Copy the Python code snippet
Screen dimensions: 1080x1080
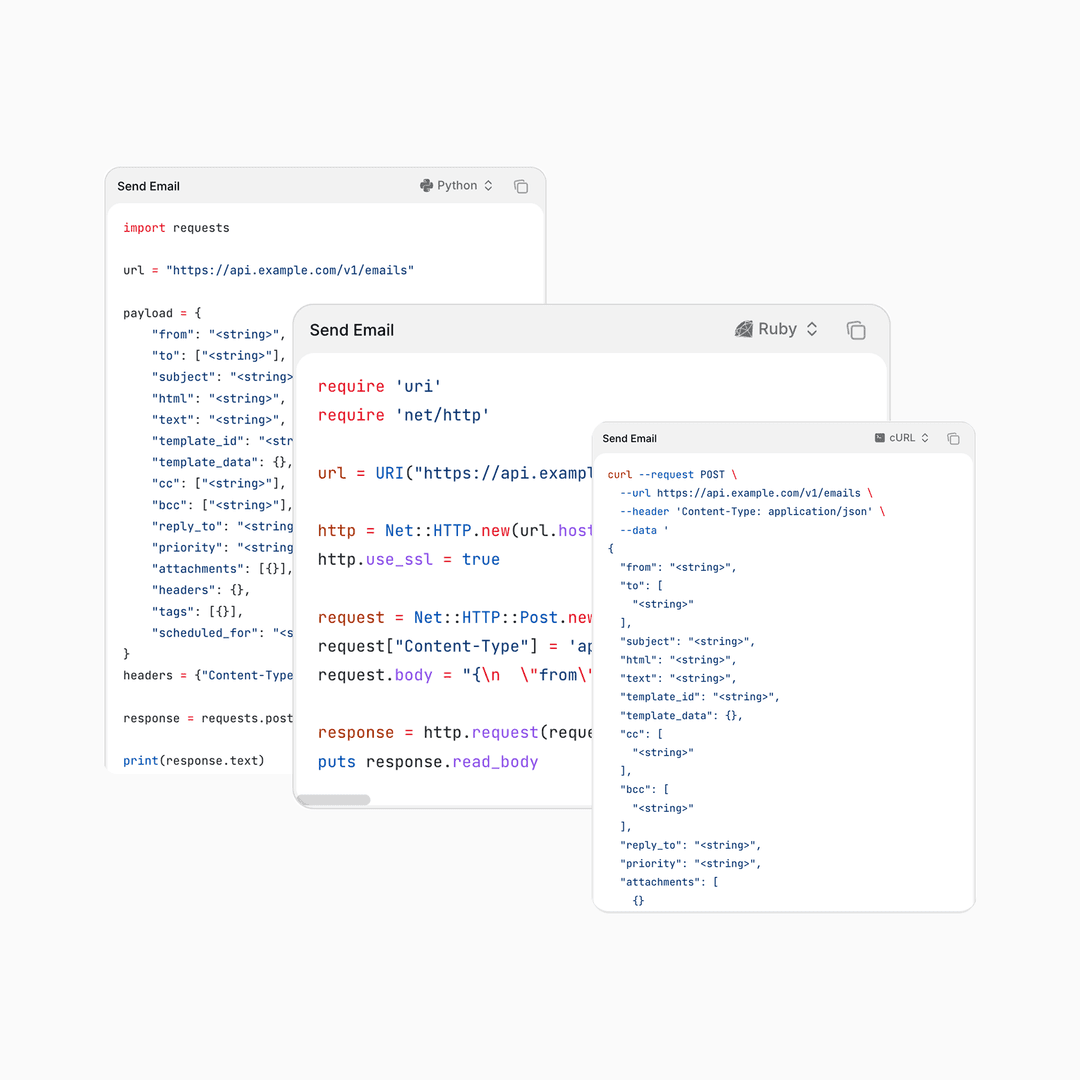521,186
